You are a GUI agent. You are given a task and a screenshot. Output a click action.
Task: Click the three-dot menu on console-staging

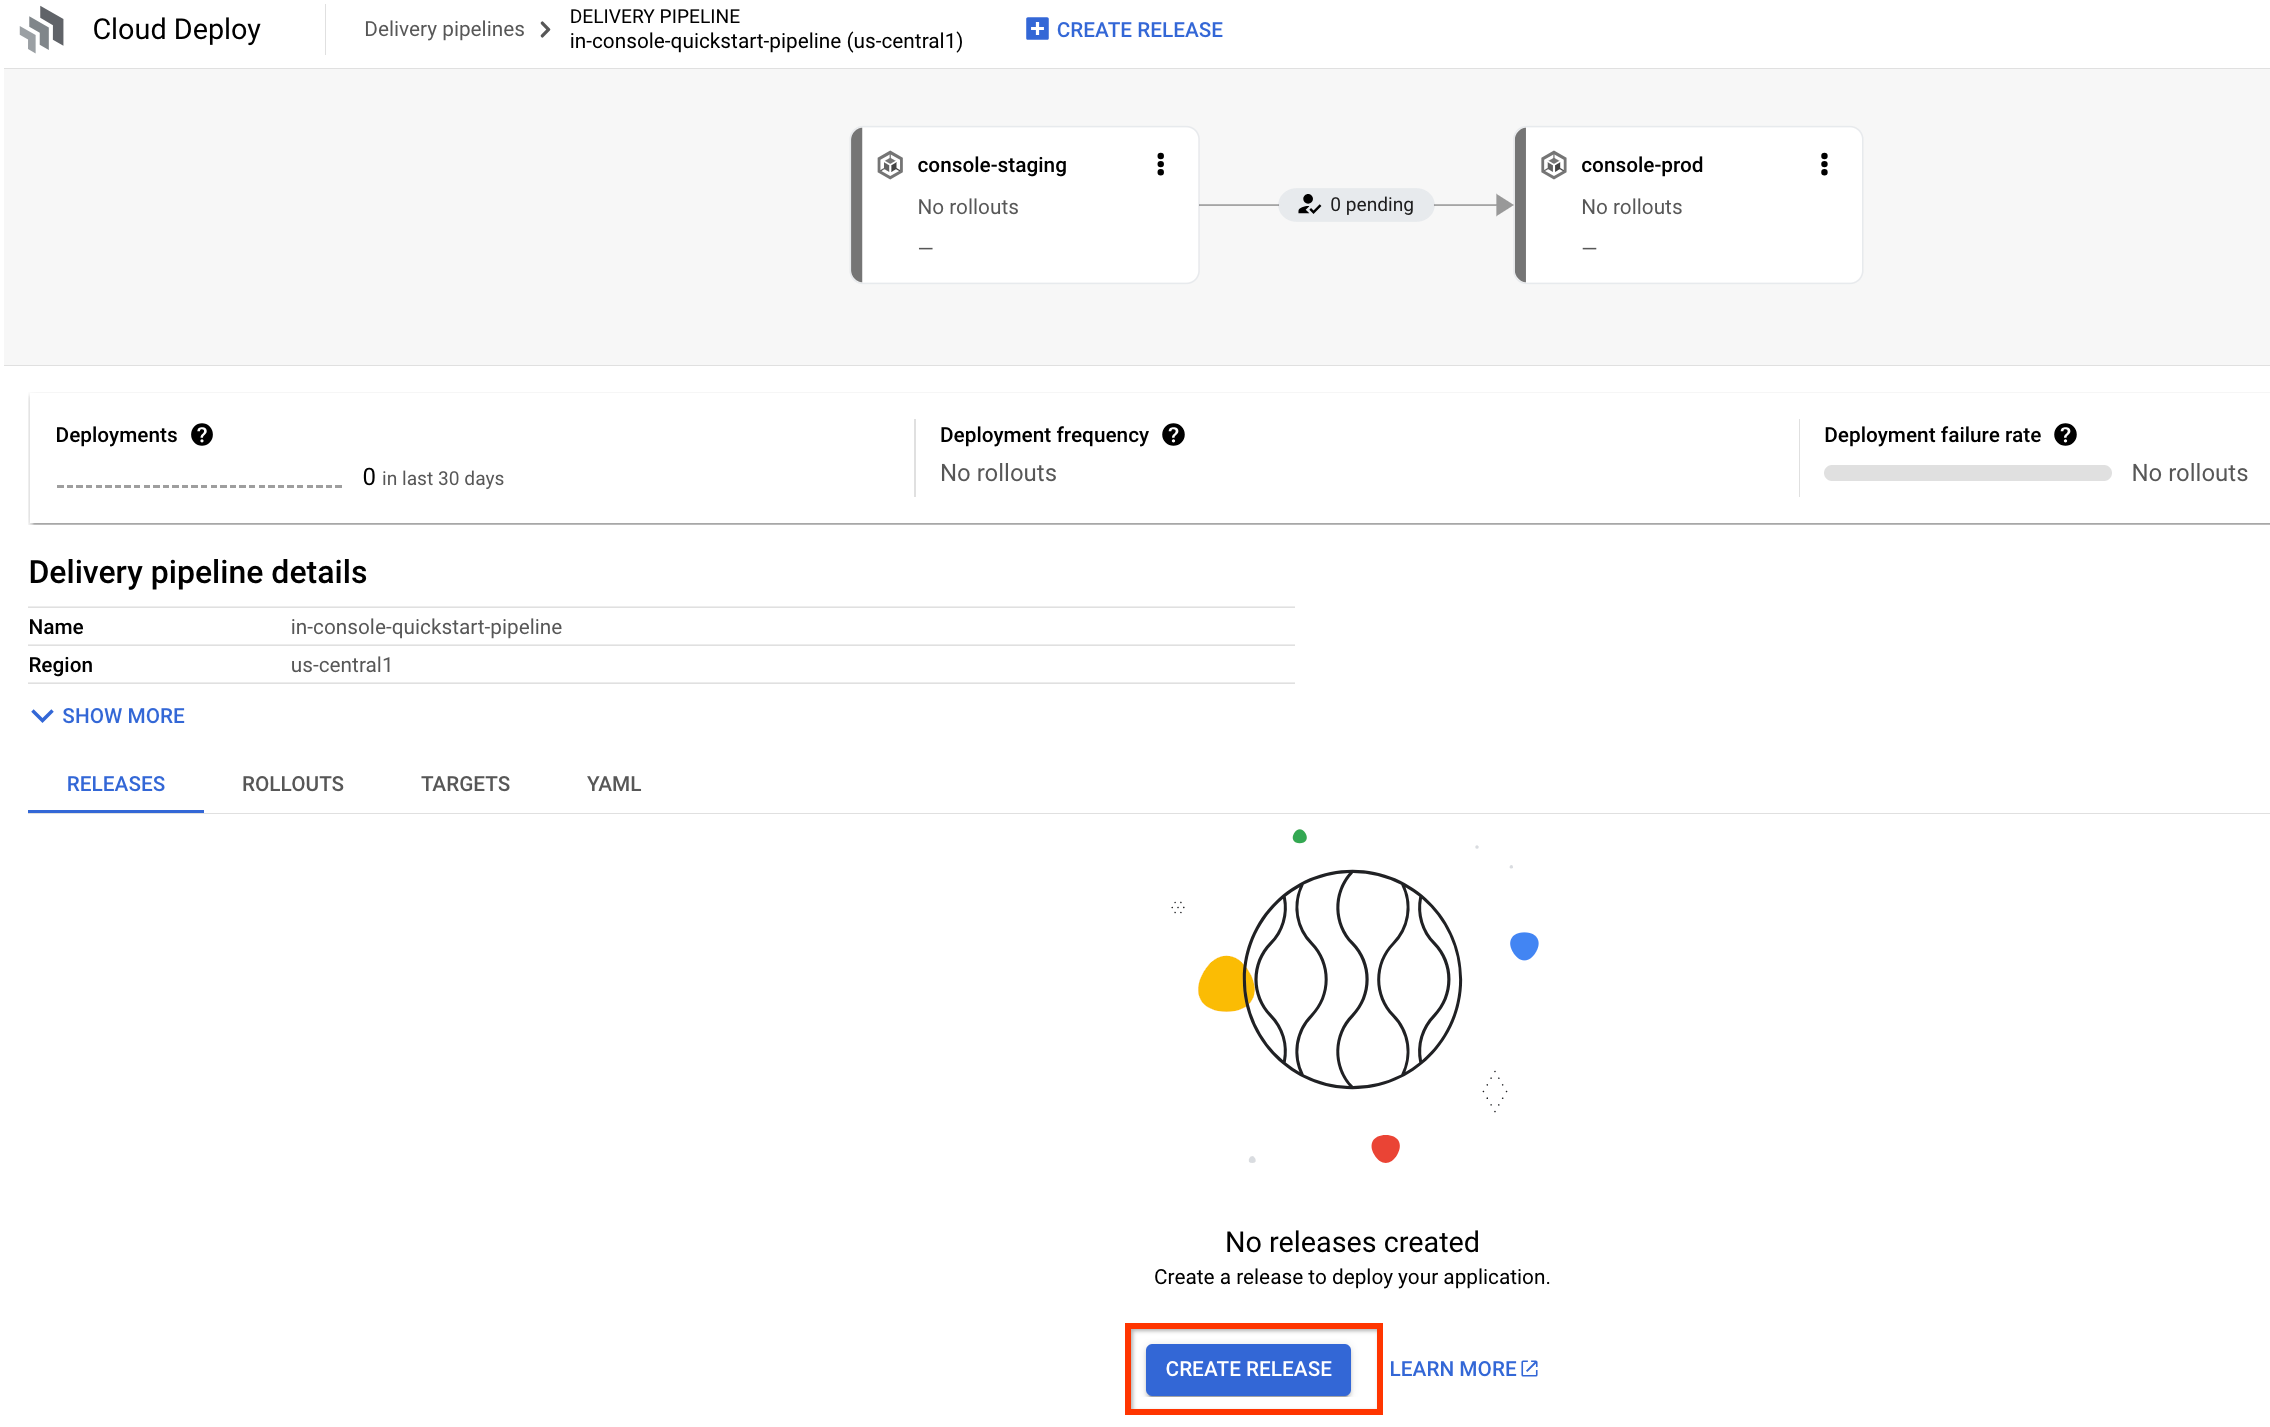click(1159, 163)
